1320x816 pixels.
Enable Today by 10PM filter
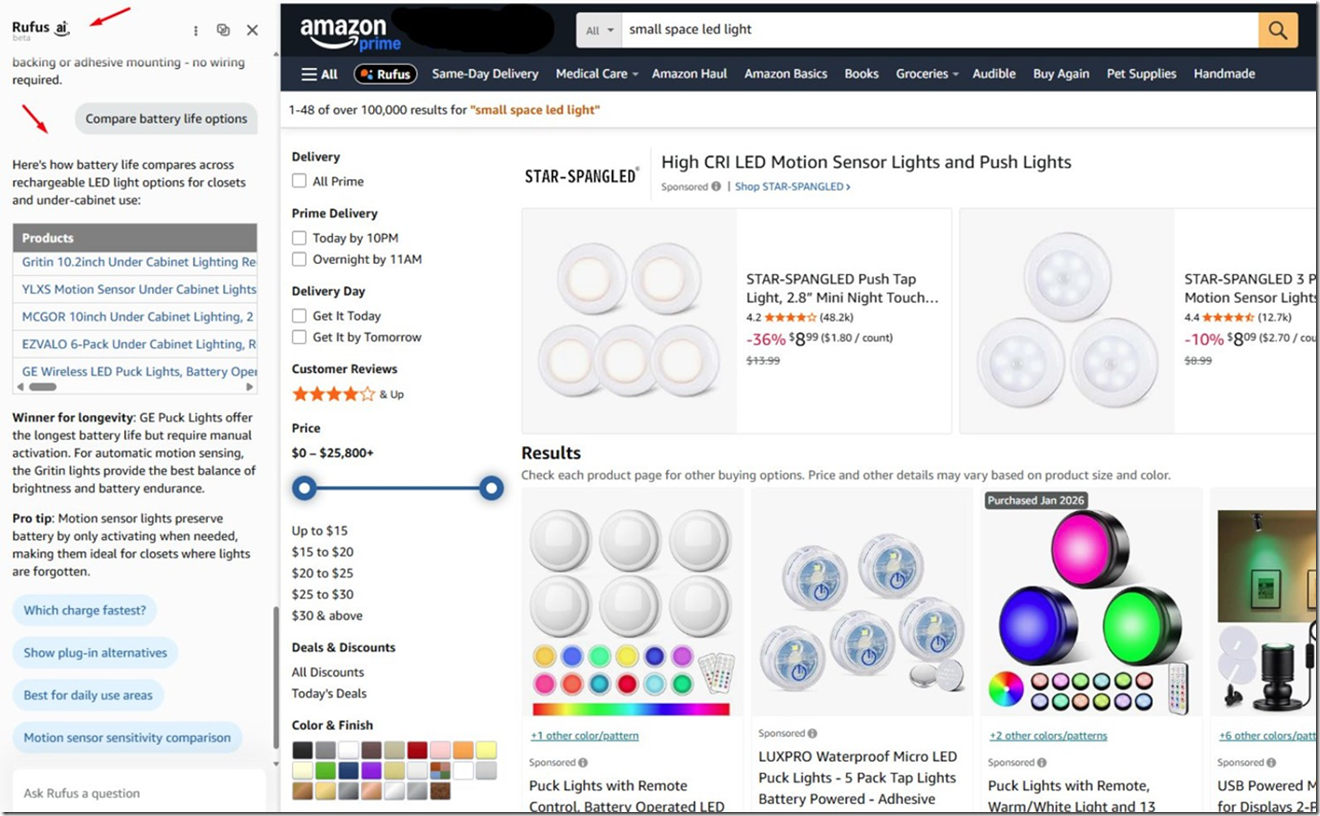point(299,238)
